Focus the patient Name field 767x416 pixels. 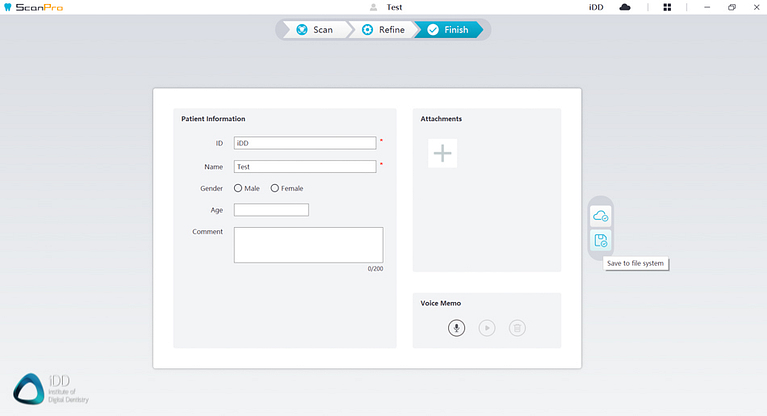tap(305, 167)
